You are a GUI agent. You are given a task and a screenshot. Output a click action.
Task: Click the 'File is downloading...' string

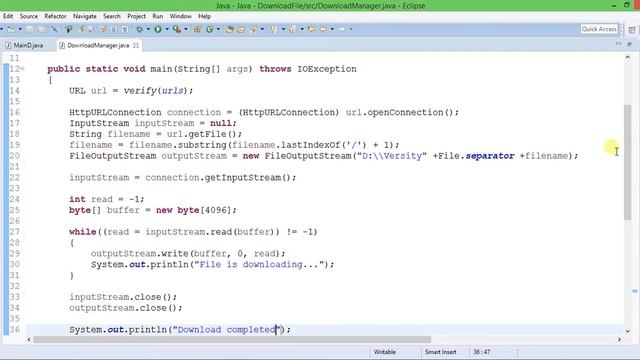click(259, 264)
